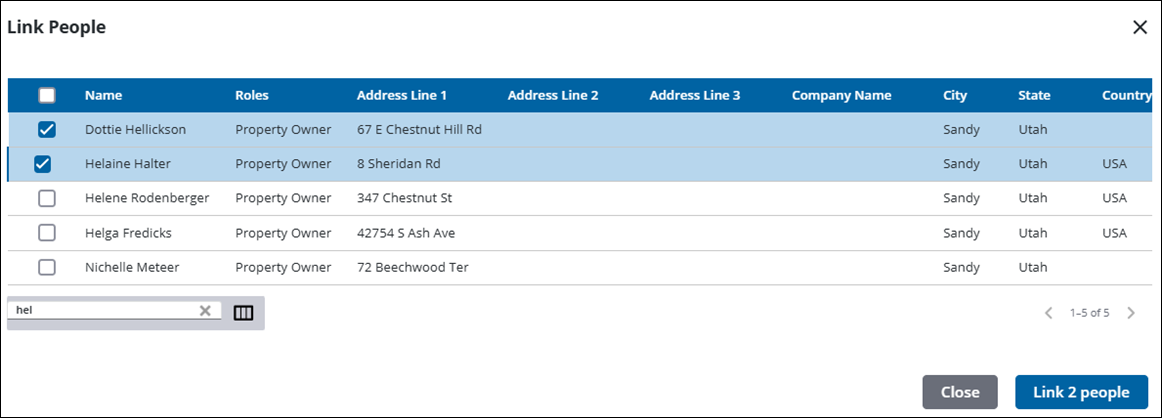Screen dimensions: 1162x418
Task: Tick the checkbox for Nichelle Meteer
Action: click(x=47, y=267)
